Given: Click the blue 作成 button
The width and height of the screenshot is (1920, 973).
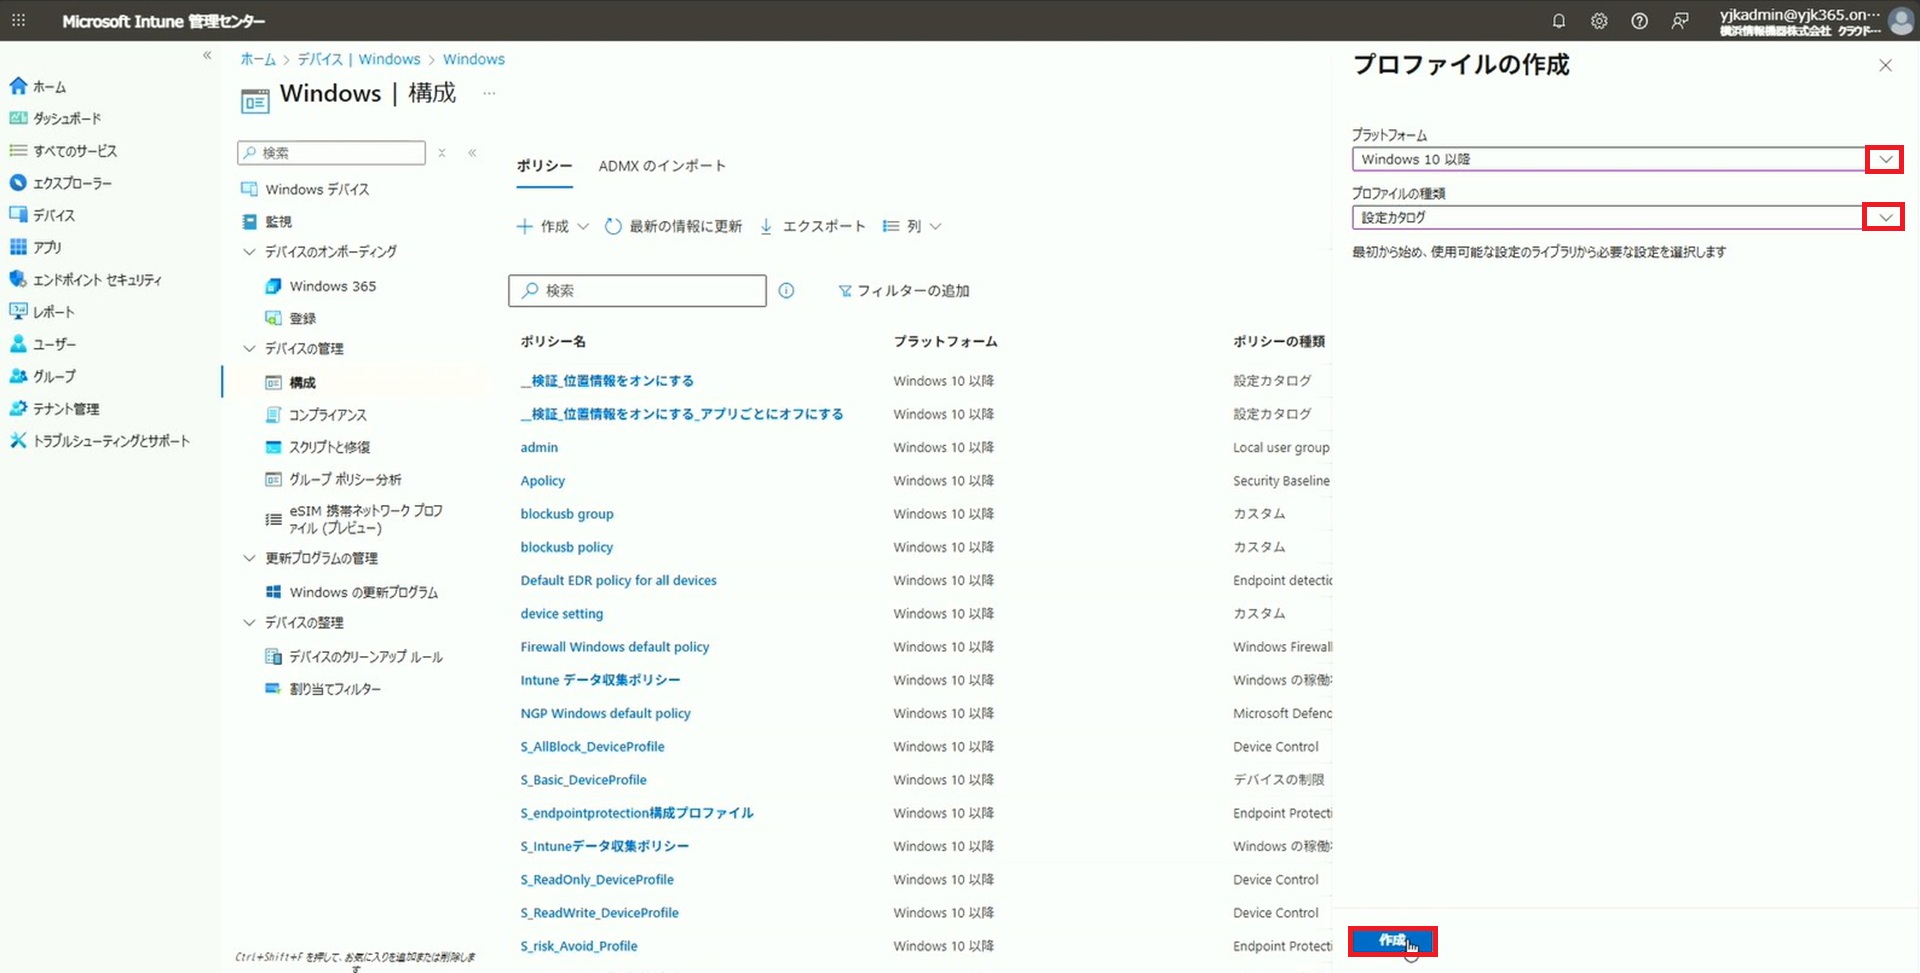Looking at the screenshot, I should point(1392,941).
